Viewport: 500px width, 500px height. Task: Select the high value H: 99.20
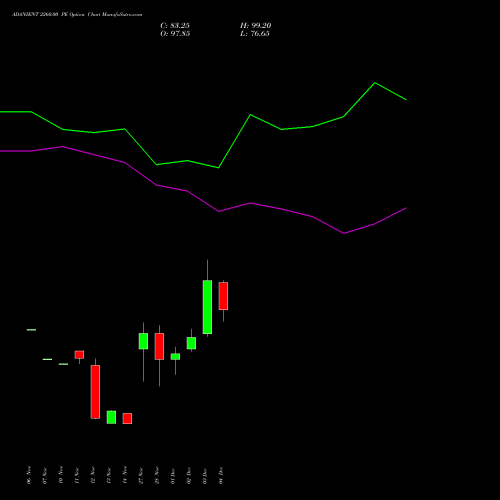[x=256, y=26]
